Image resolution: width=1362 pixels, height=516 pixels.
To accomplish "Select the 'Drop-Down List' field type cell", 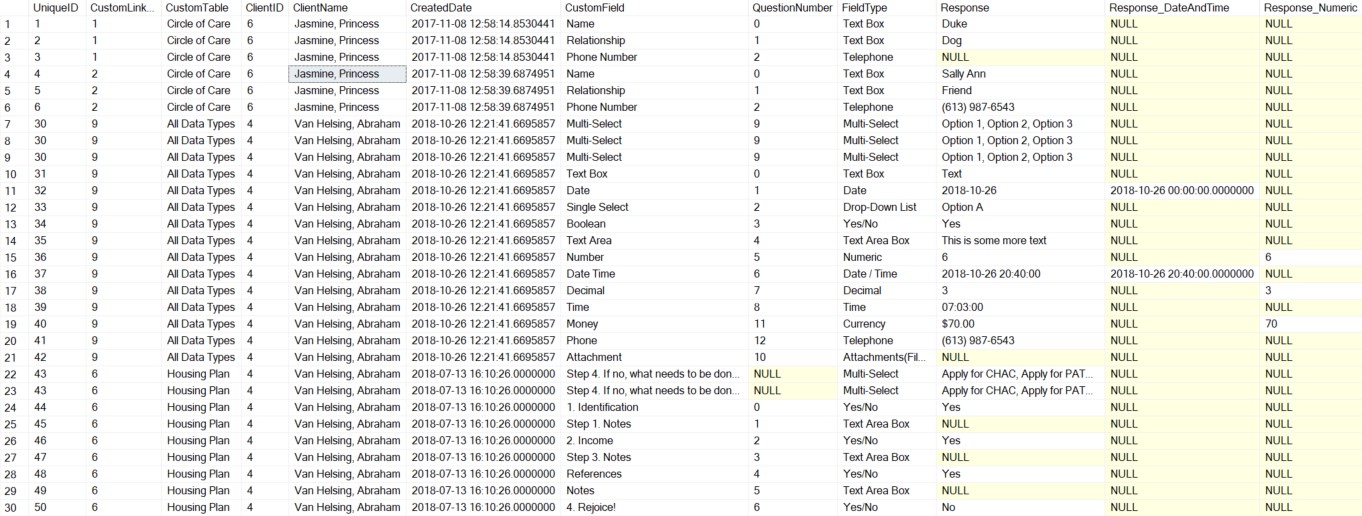I will 880,207.
